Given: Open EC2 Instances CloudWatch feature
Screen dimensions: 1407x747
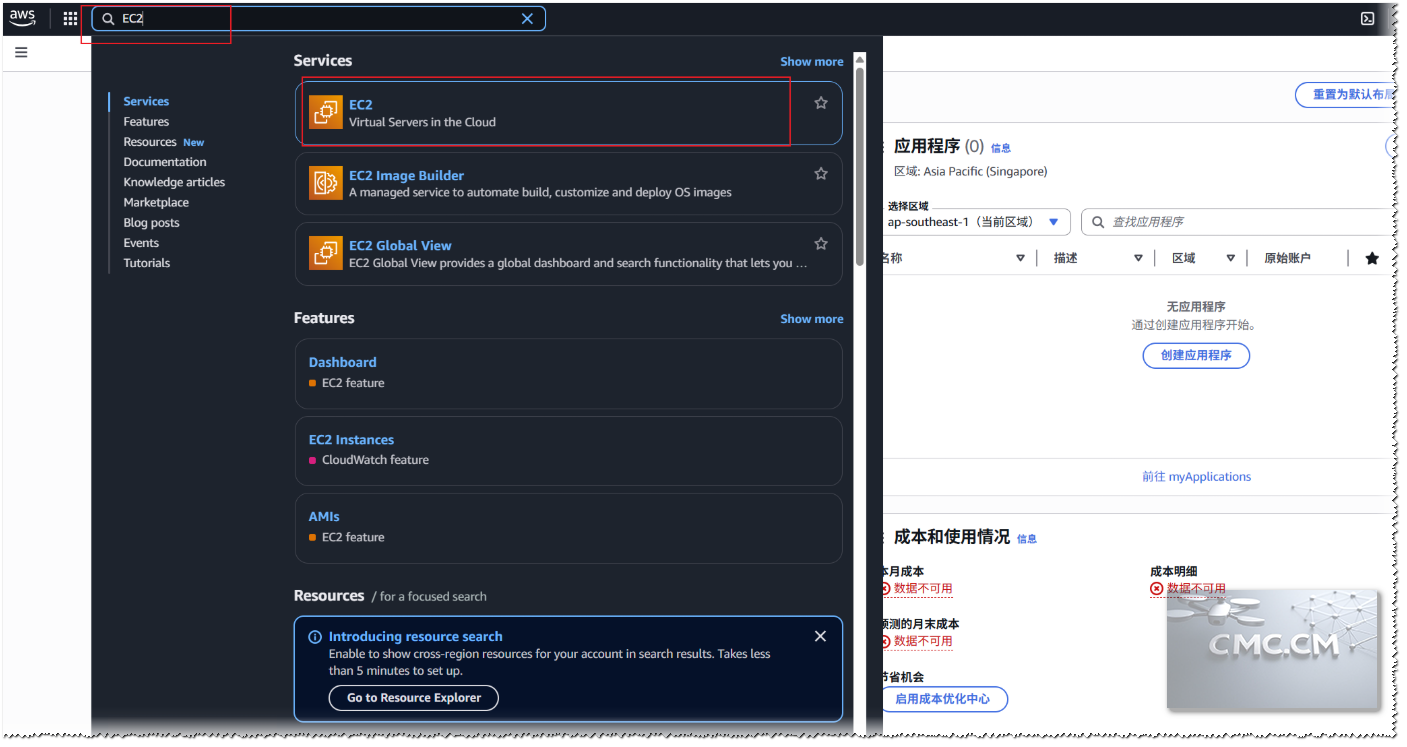Looking at the screenshot, I should click(x=568, y=450).
